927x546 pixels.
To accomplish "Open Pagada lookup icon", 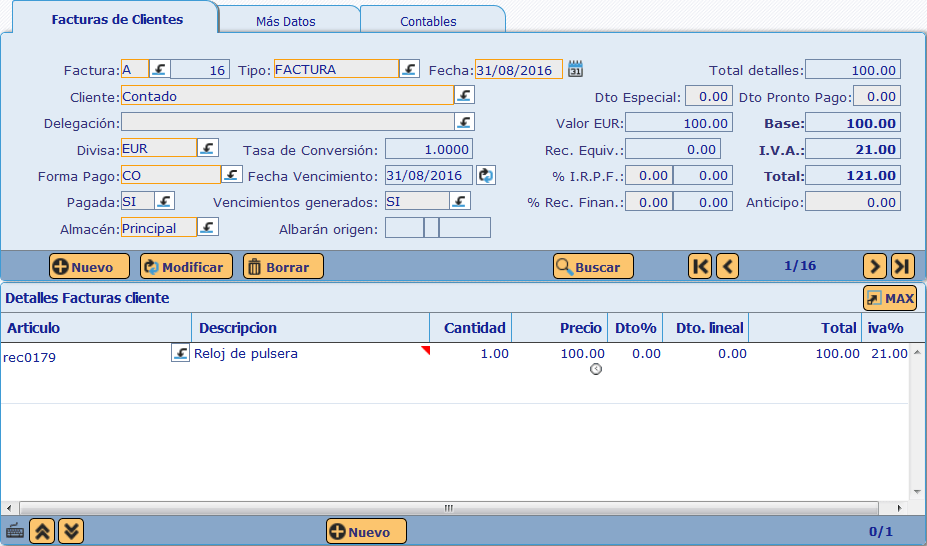I will (164, 201).
